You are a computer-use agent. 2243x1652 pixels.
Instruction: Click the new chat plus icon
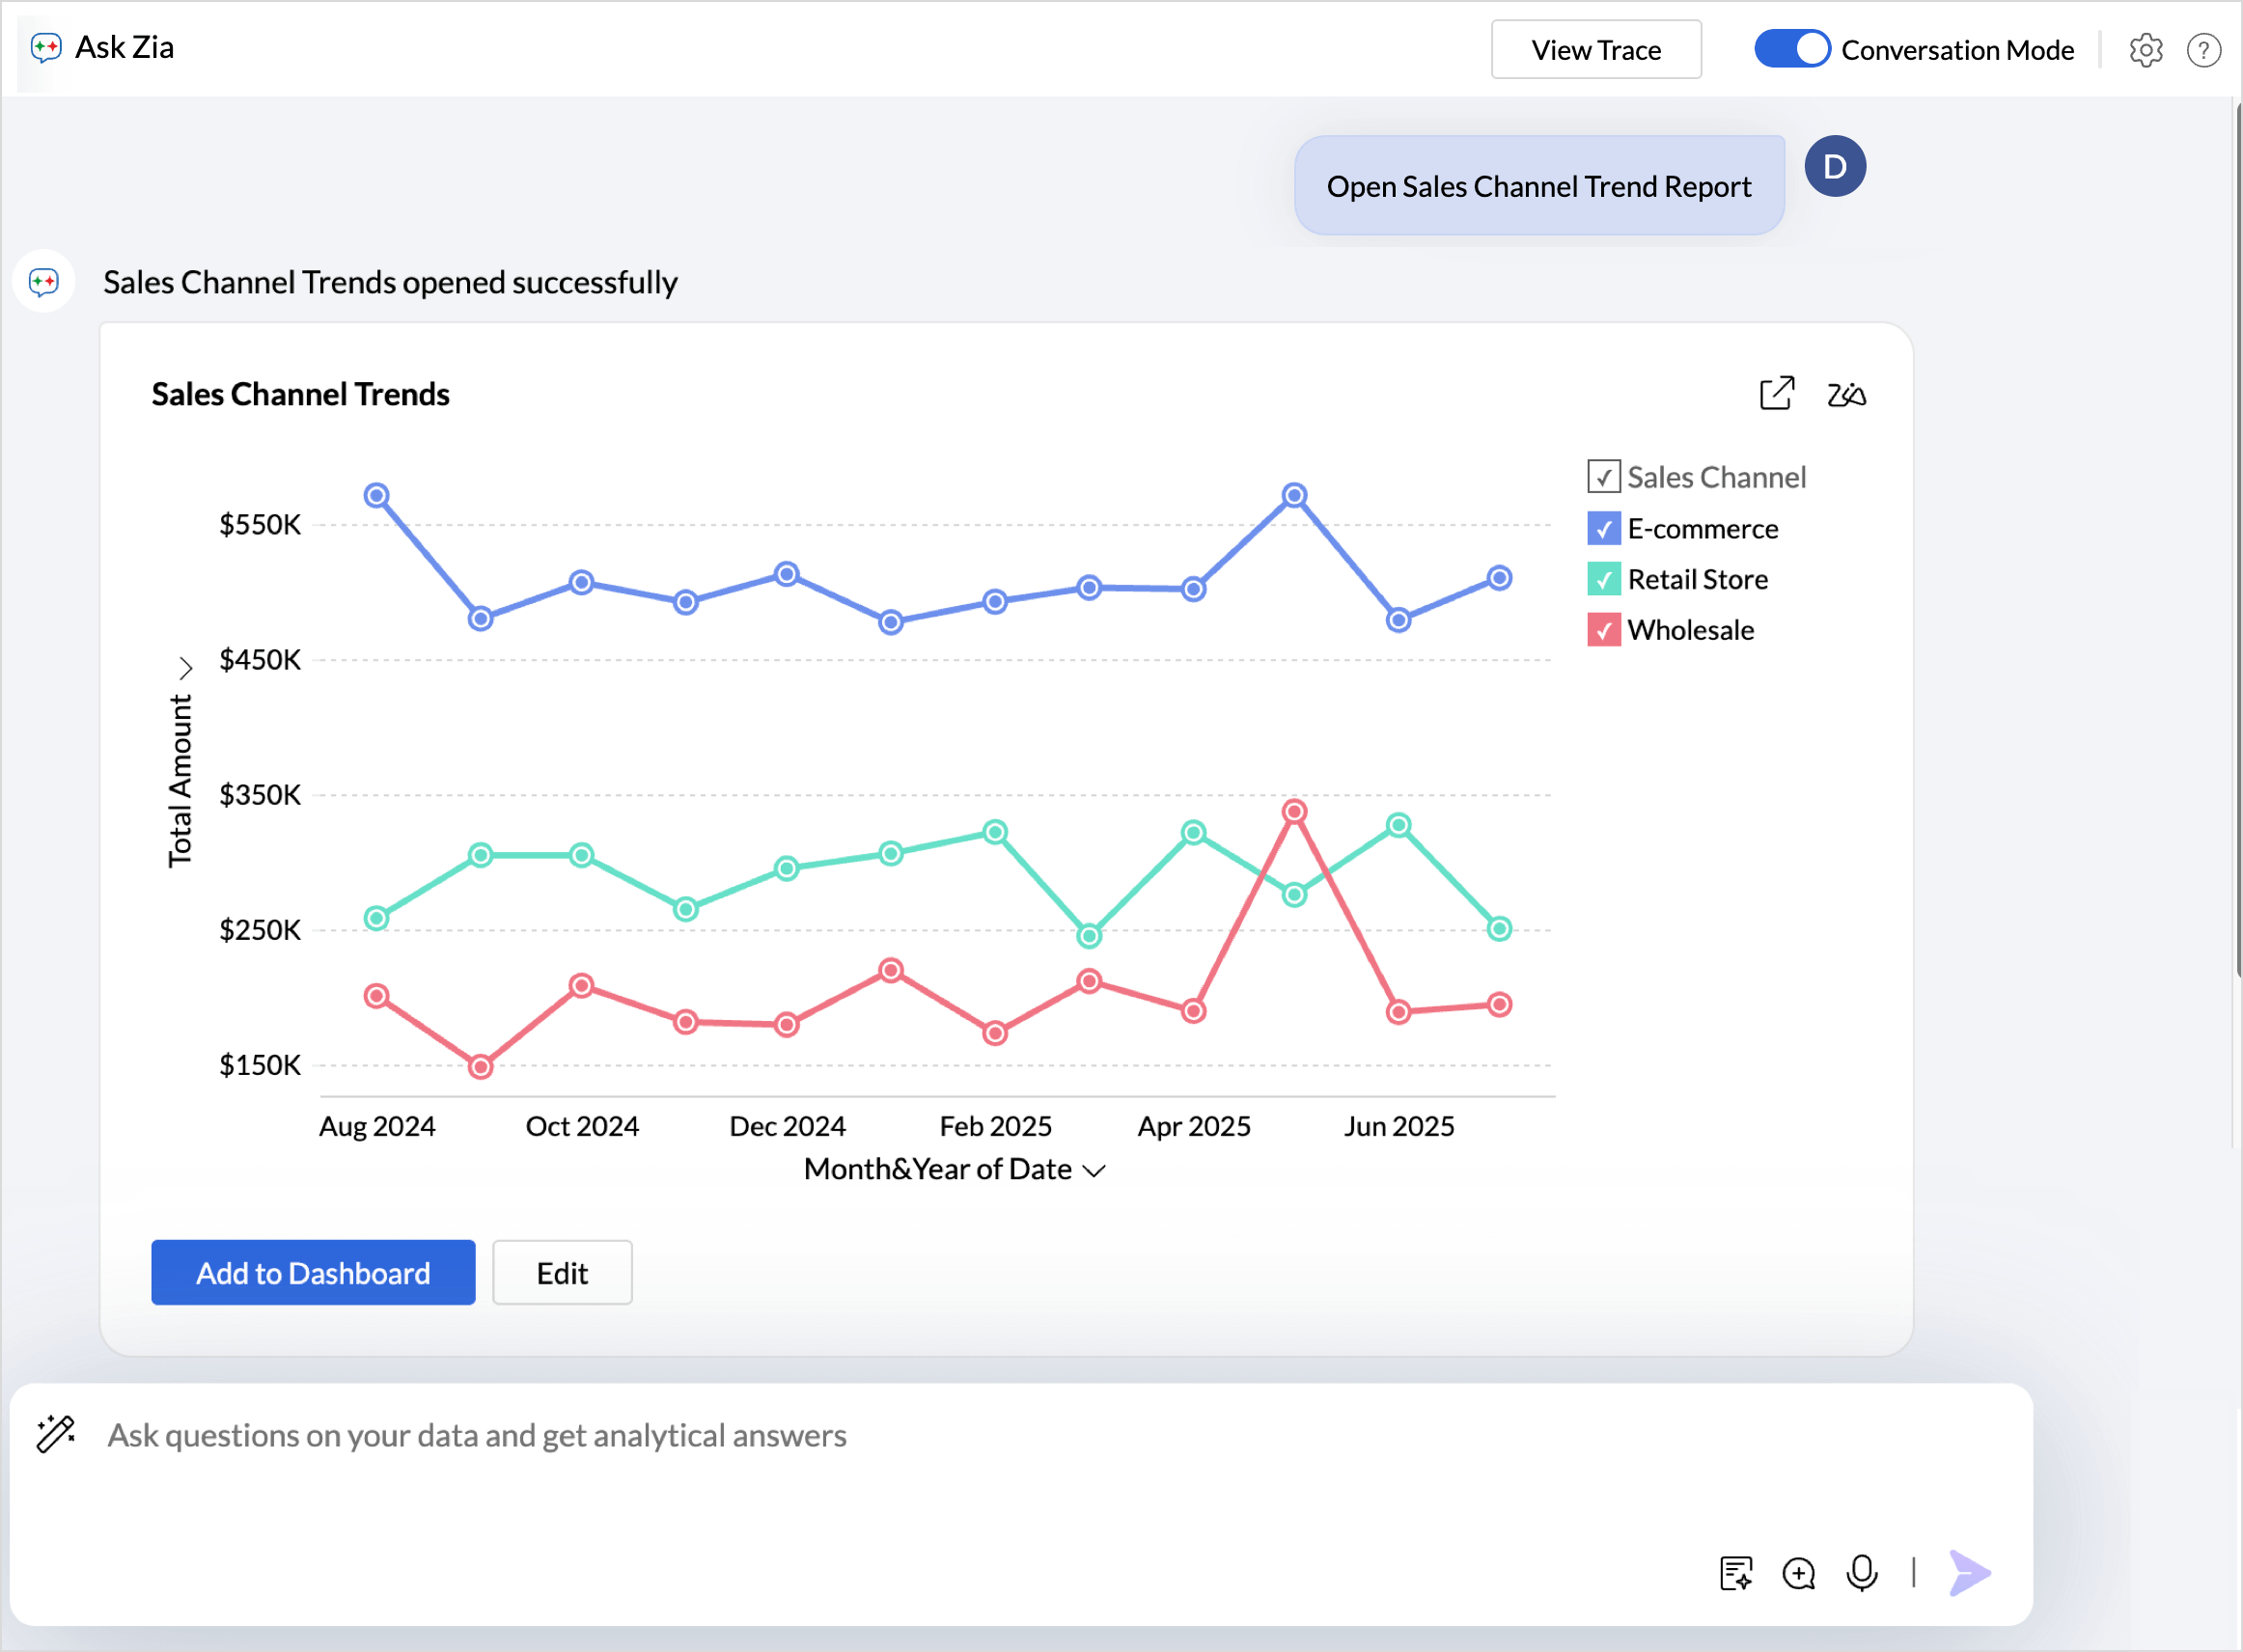[x=1798, y=1573]
